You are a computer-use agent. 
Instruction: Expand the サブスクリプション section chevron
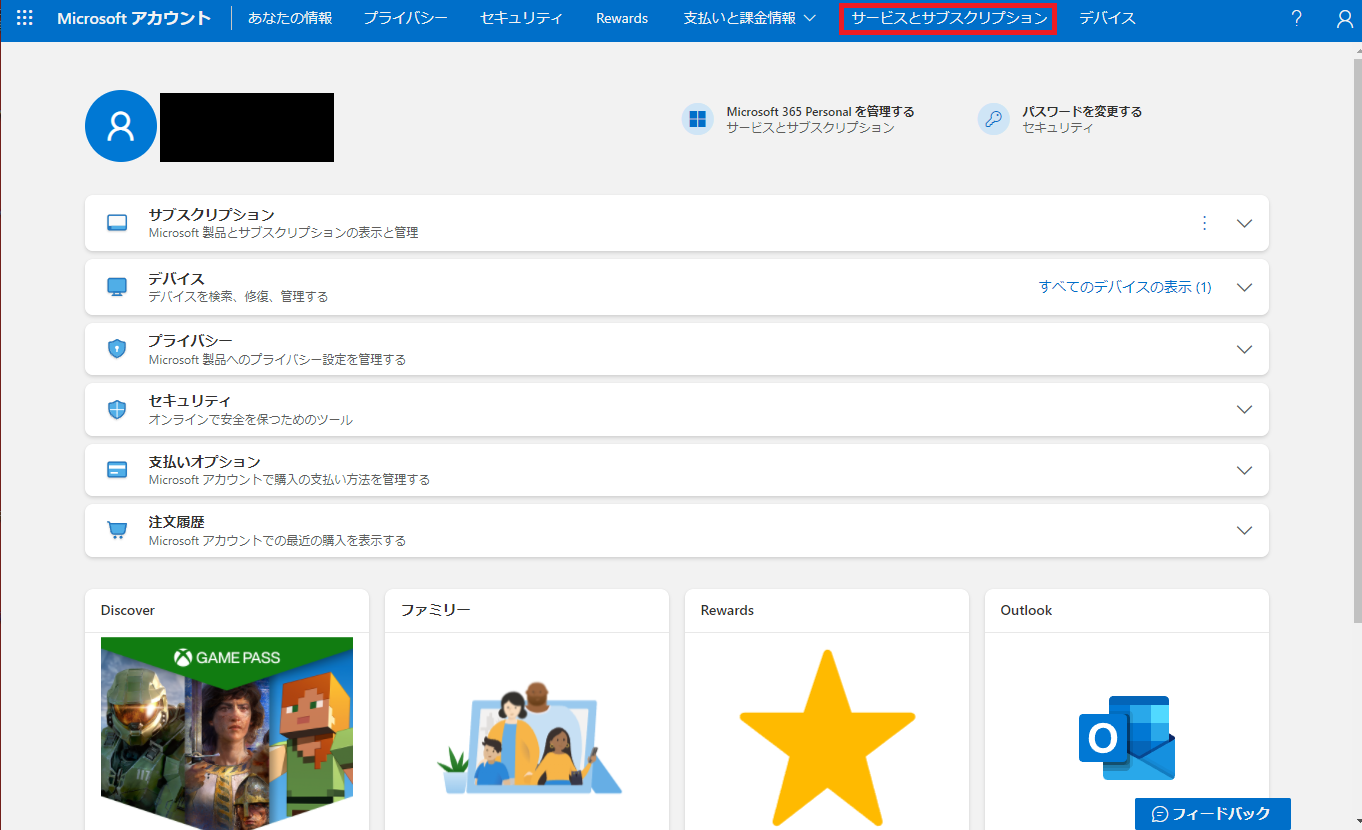click(x=1244, y=223)
